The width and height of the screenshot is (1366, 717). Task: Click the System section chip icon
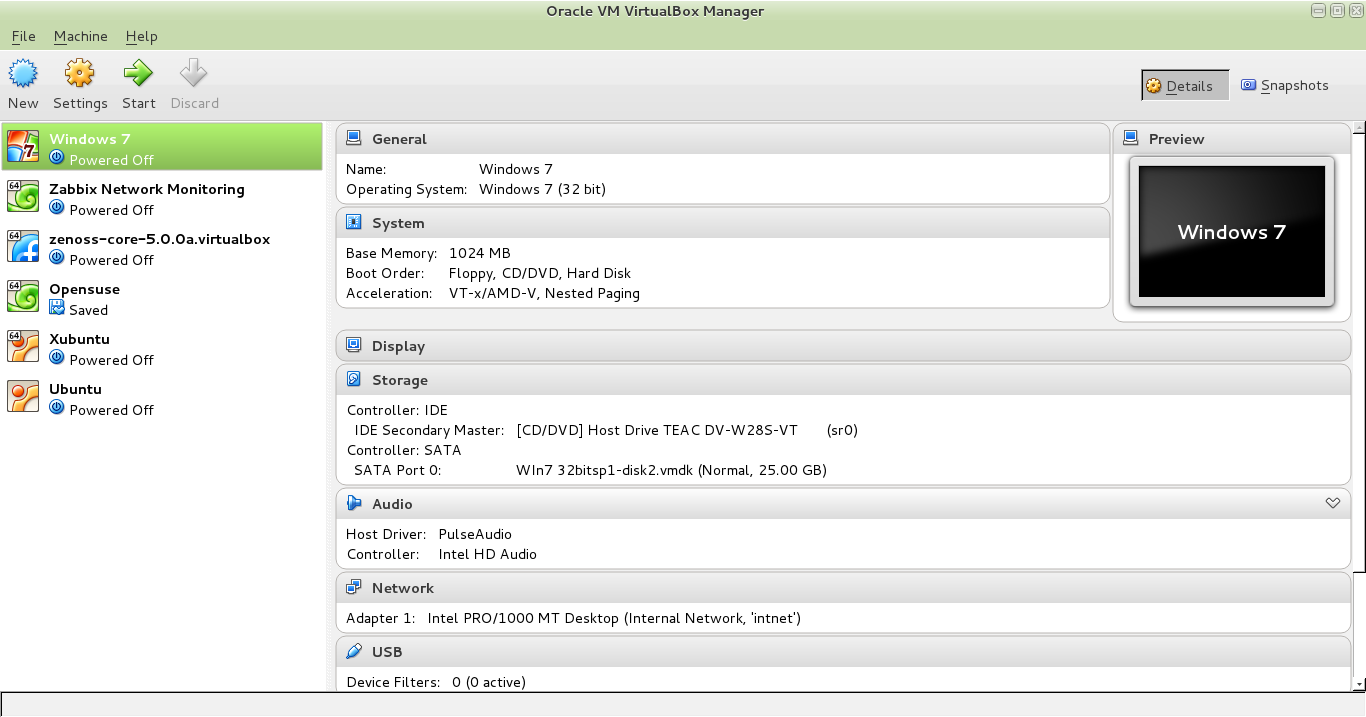point(353,222)
